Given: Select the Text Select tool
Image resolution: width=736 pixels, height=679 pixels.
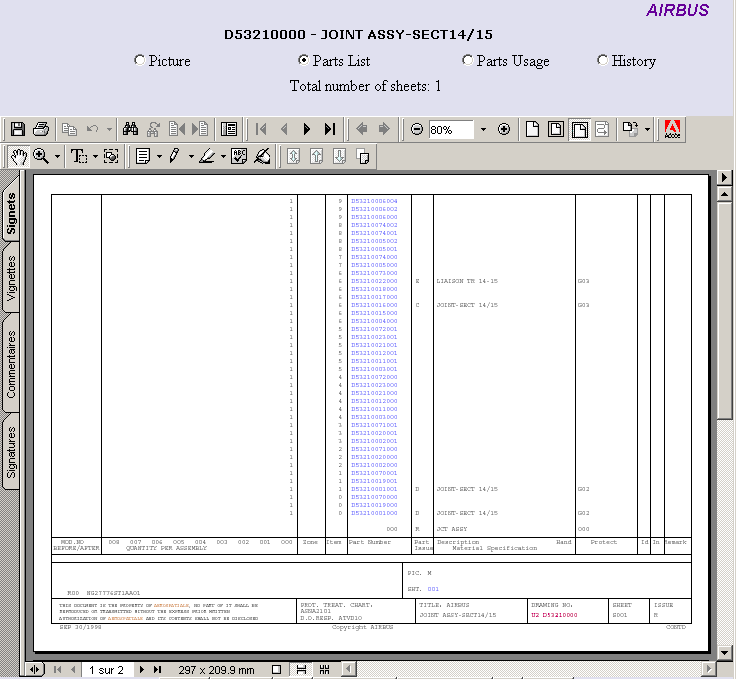Looking at the screenshot, I should point(79,156).
